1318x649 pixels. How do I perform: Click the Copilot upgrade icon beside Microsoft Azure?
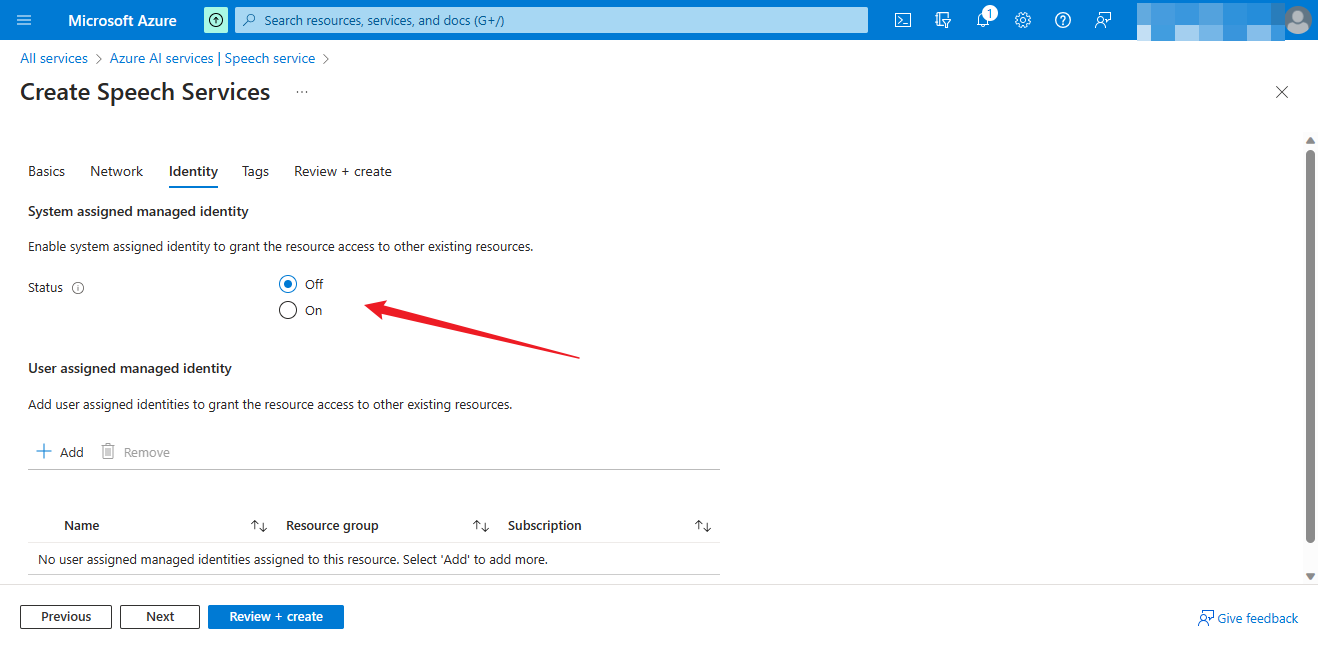(x=216, y=20)
